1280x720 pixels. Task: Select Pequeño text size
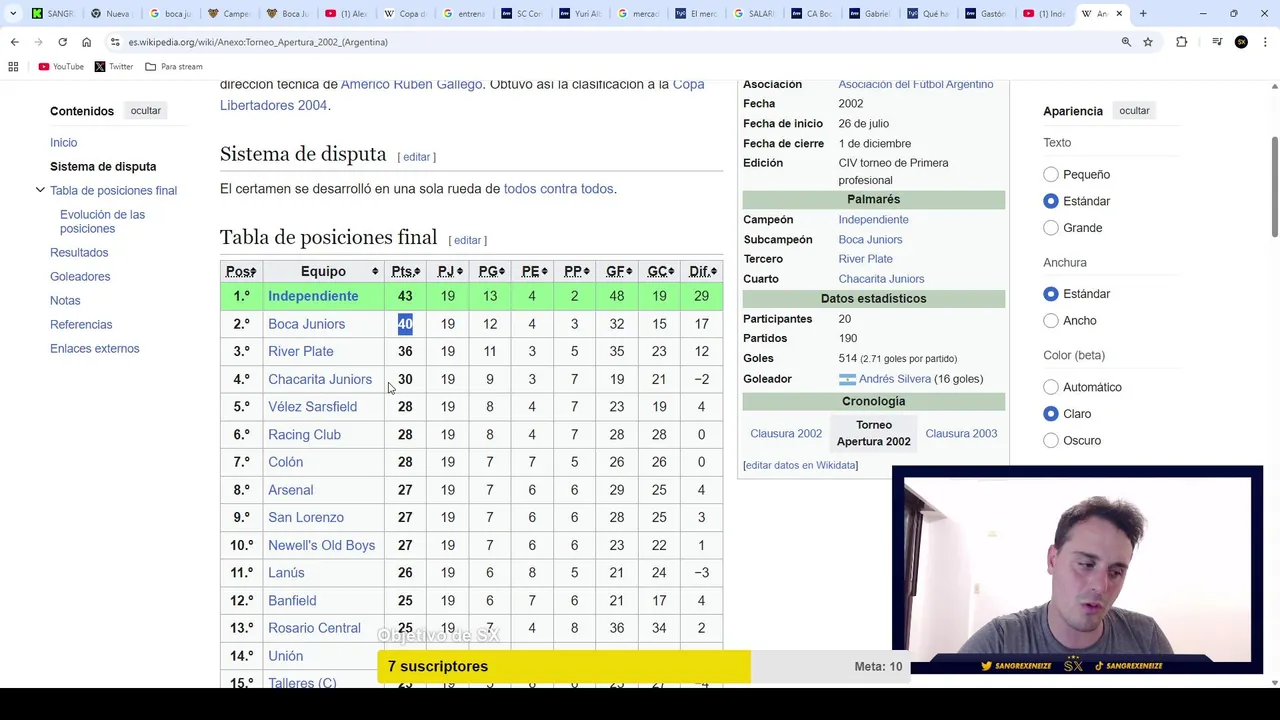point(1051,174)
